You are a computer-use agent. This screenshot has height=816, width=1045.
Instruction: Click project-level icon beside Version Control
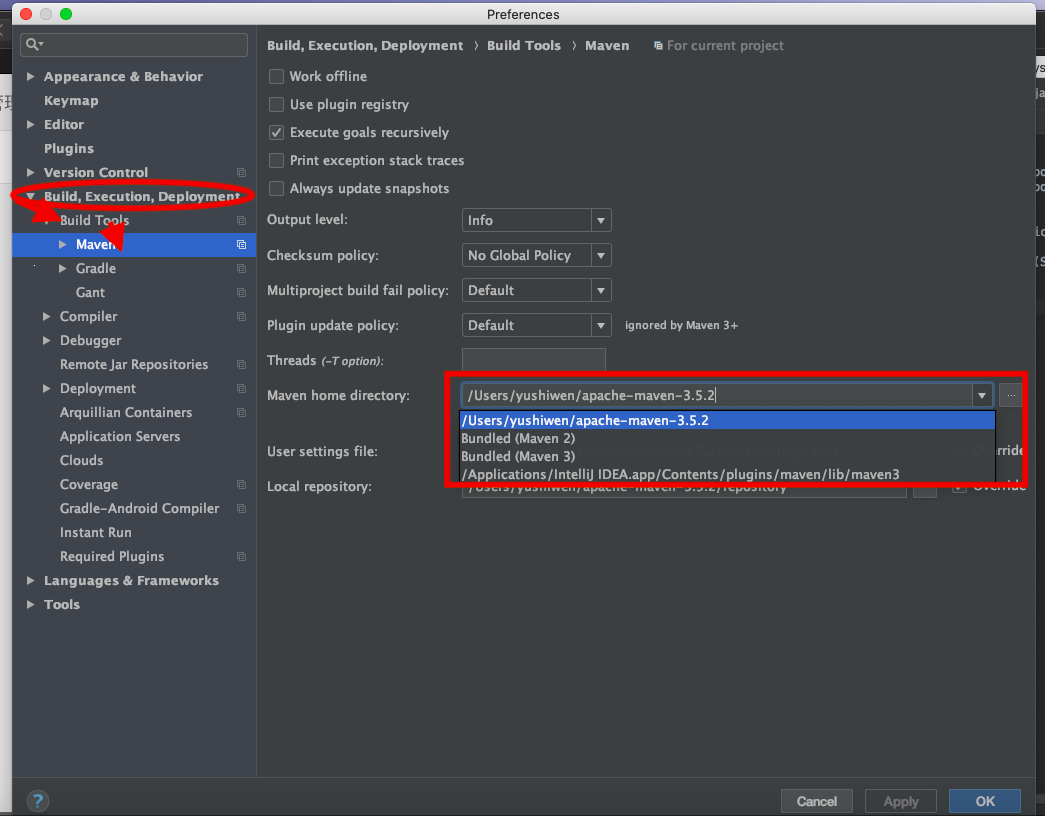(x=241, y=173)
